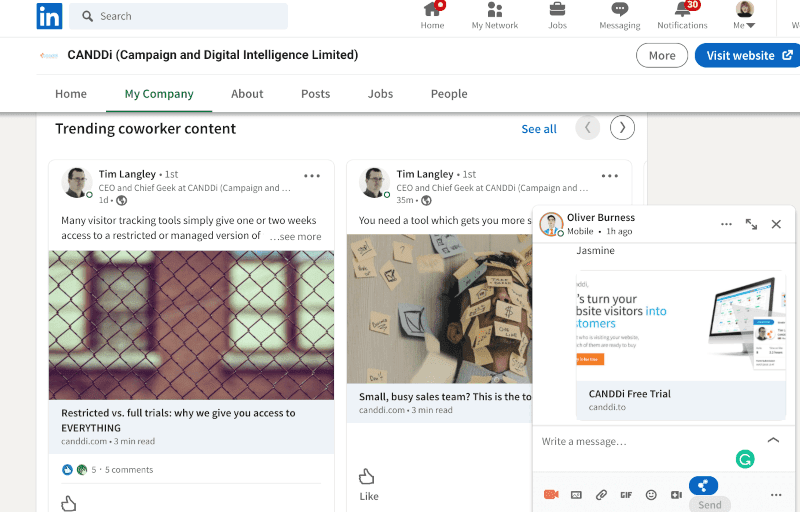Expand the Me profile dropdown
This screenshot has width=800, height=512.
coord(744,16)
